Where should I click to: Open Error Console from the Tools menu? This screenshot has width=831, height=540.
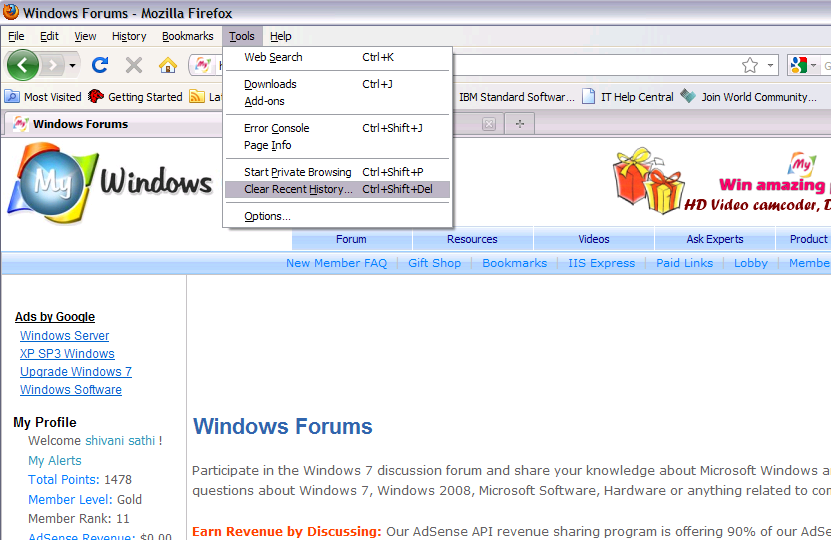338,128
